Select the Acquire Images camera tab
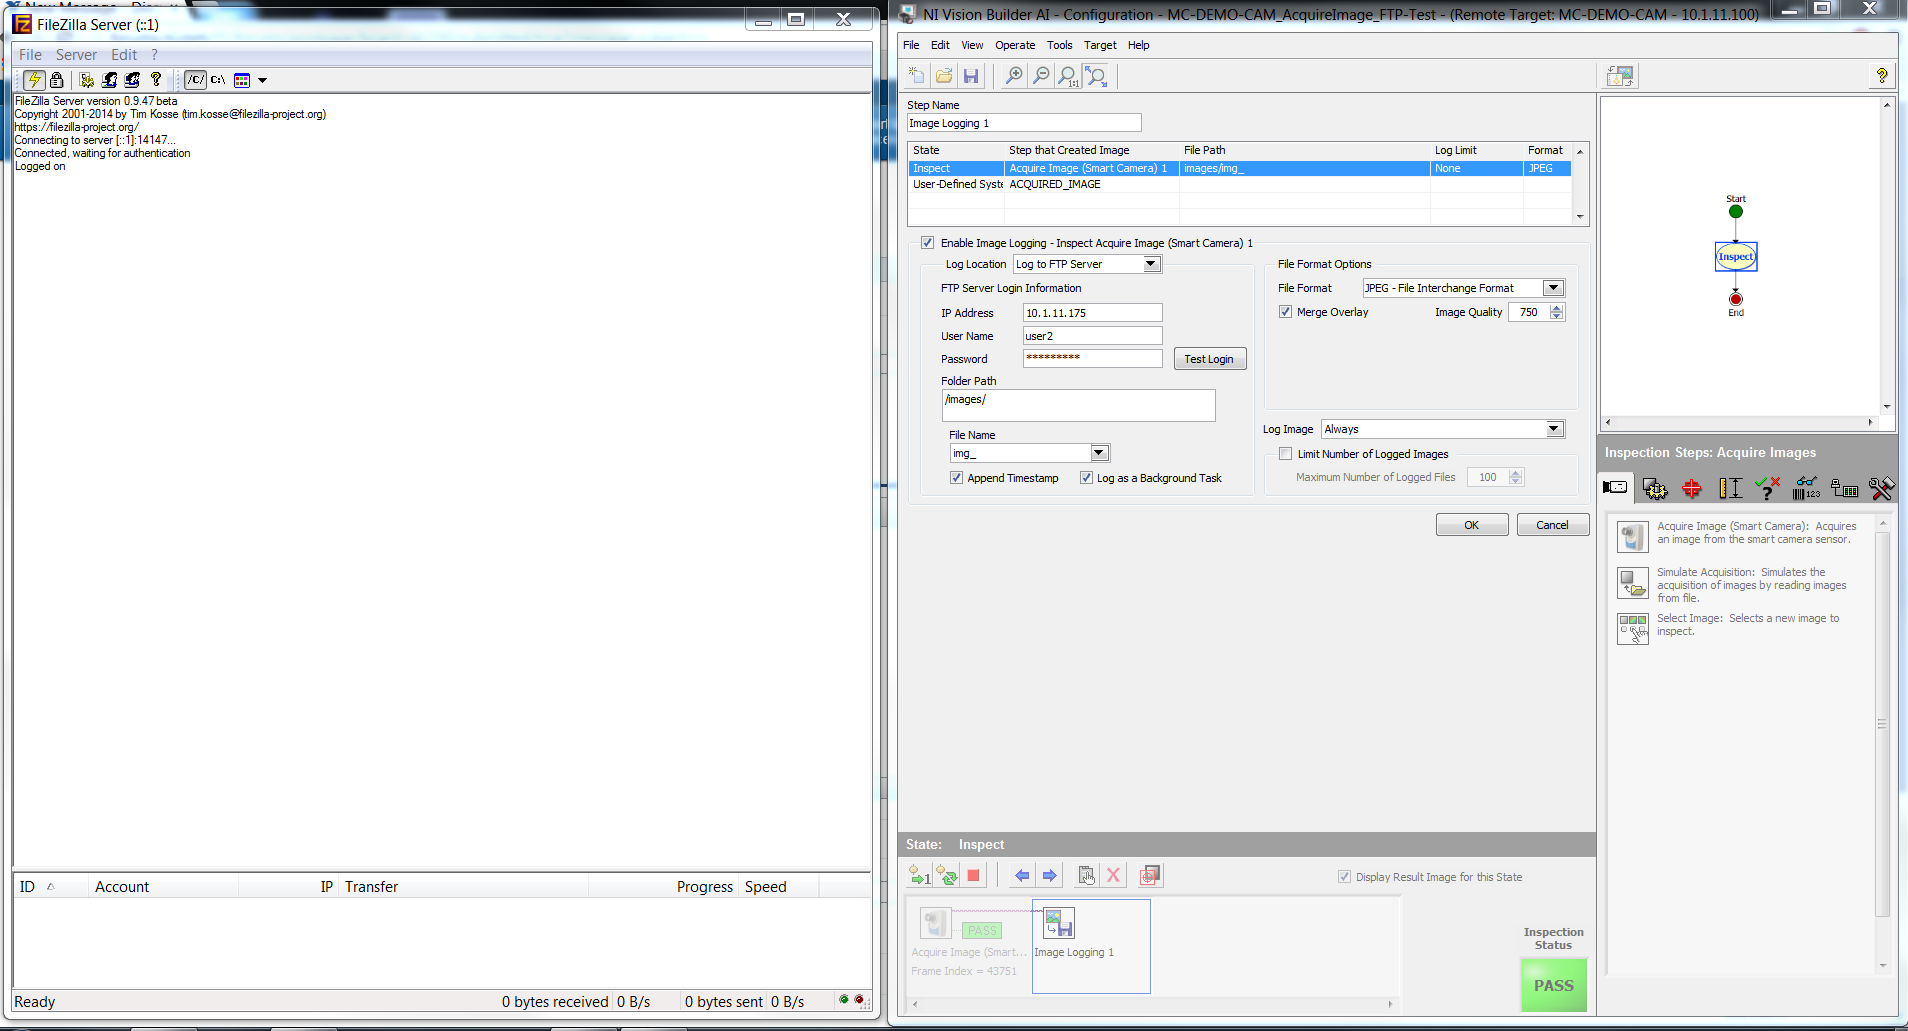Screen dimensions: 1908x1031 [x=1615, y=488]
